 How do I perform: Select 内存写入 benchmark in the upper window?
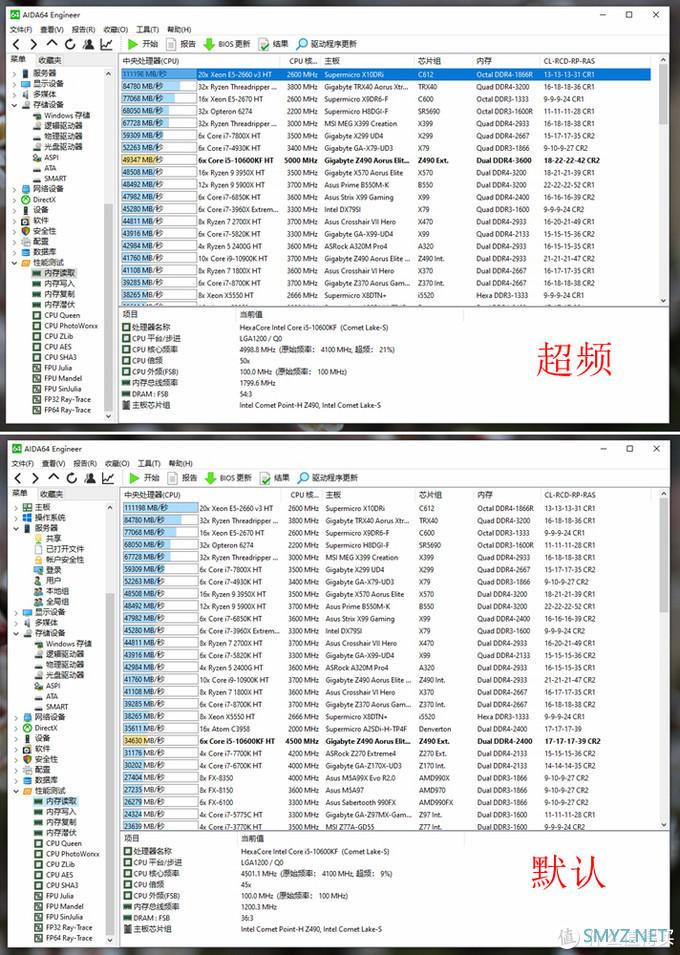point(59,283)
